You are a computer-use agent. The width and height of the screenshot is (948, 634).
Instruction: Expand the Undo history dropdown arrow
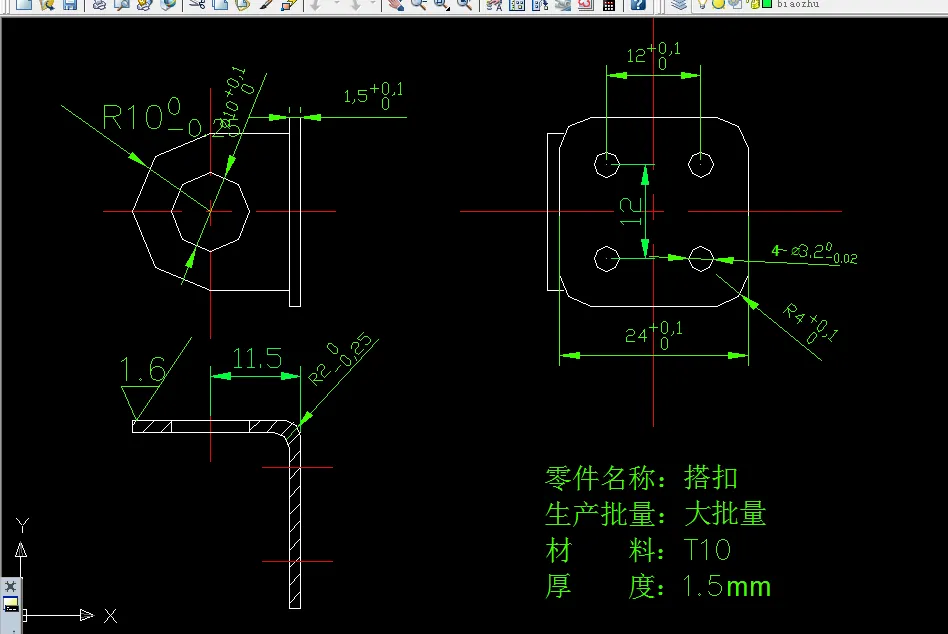(336, 6)
